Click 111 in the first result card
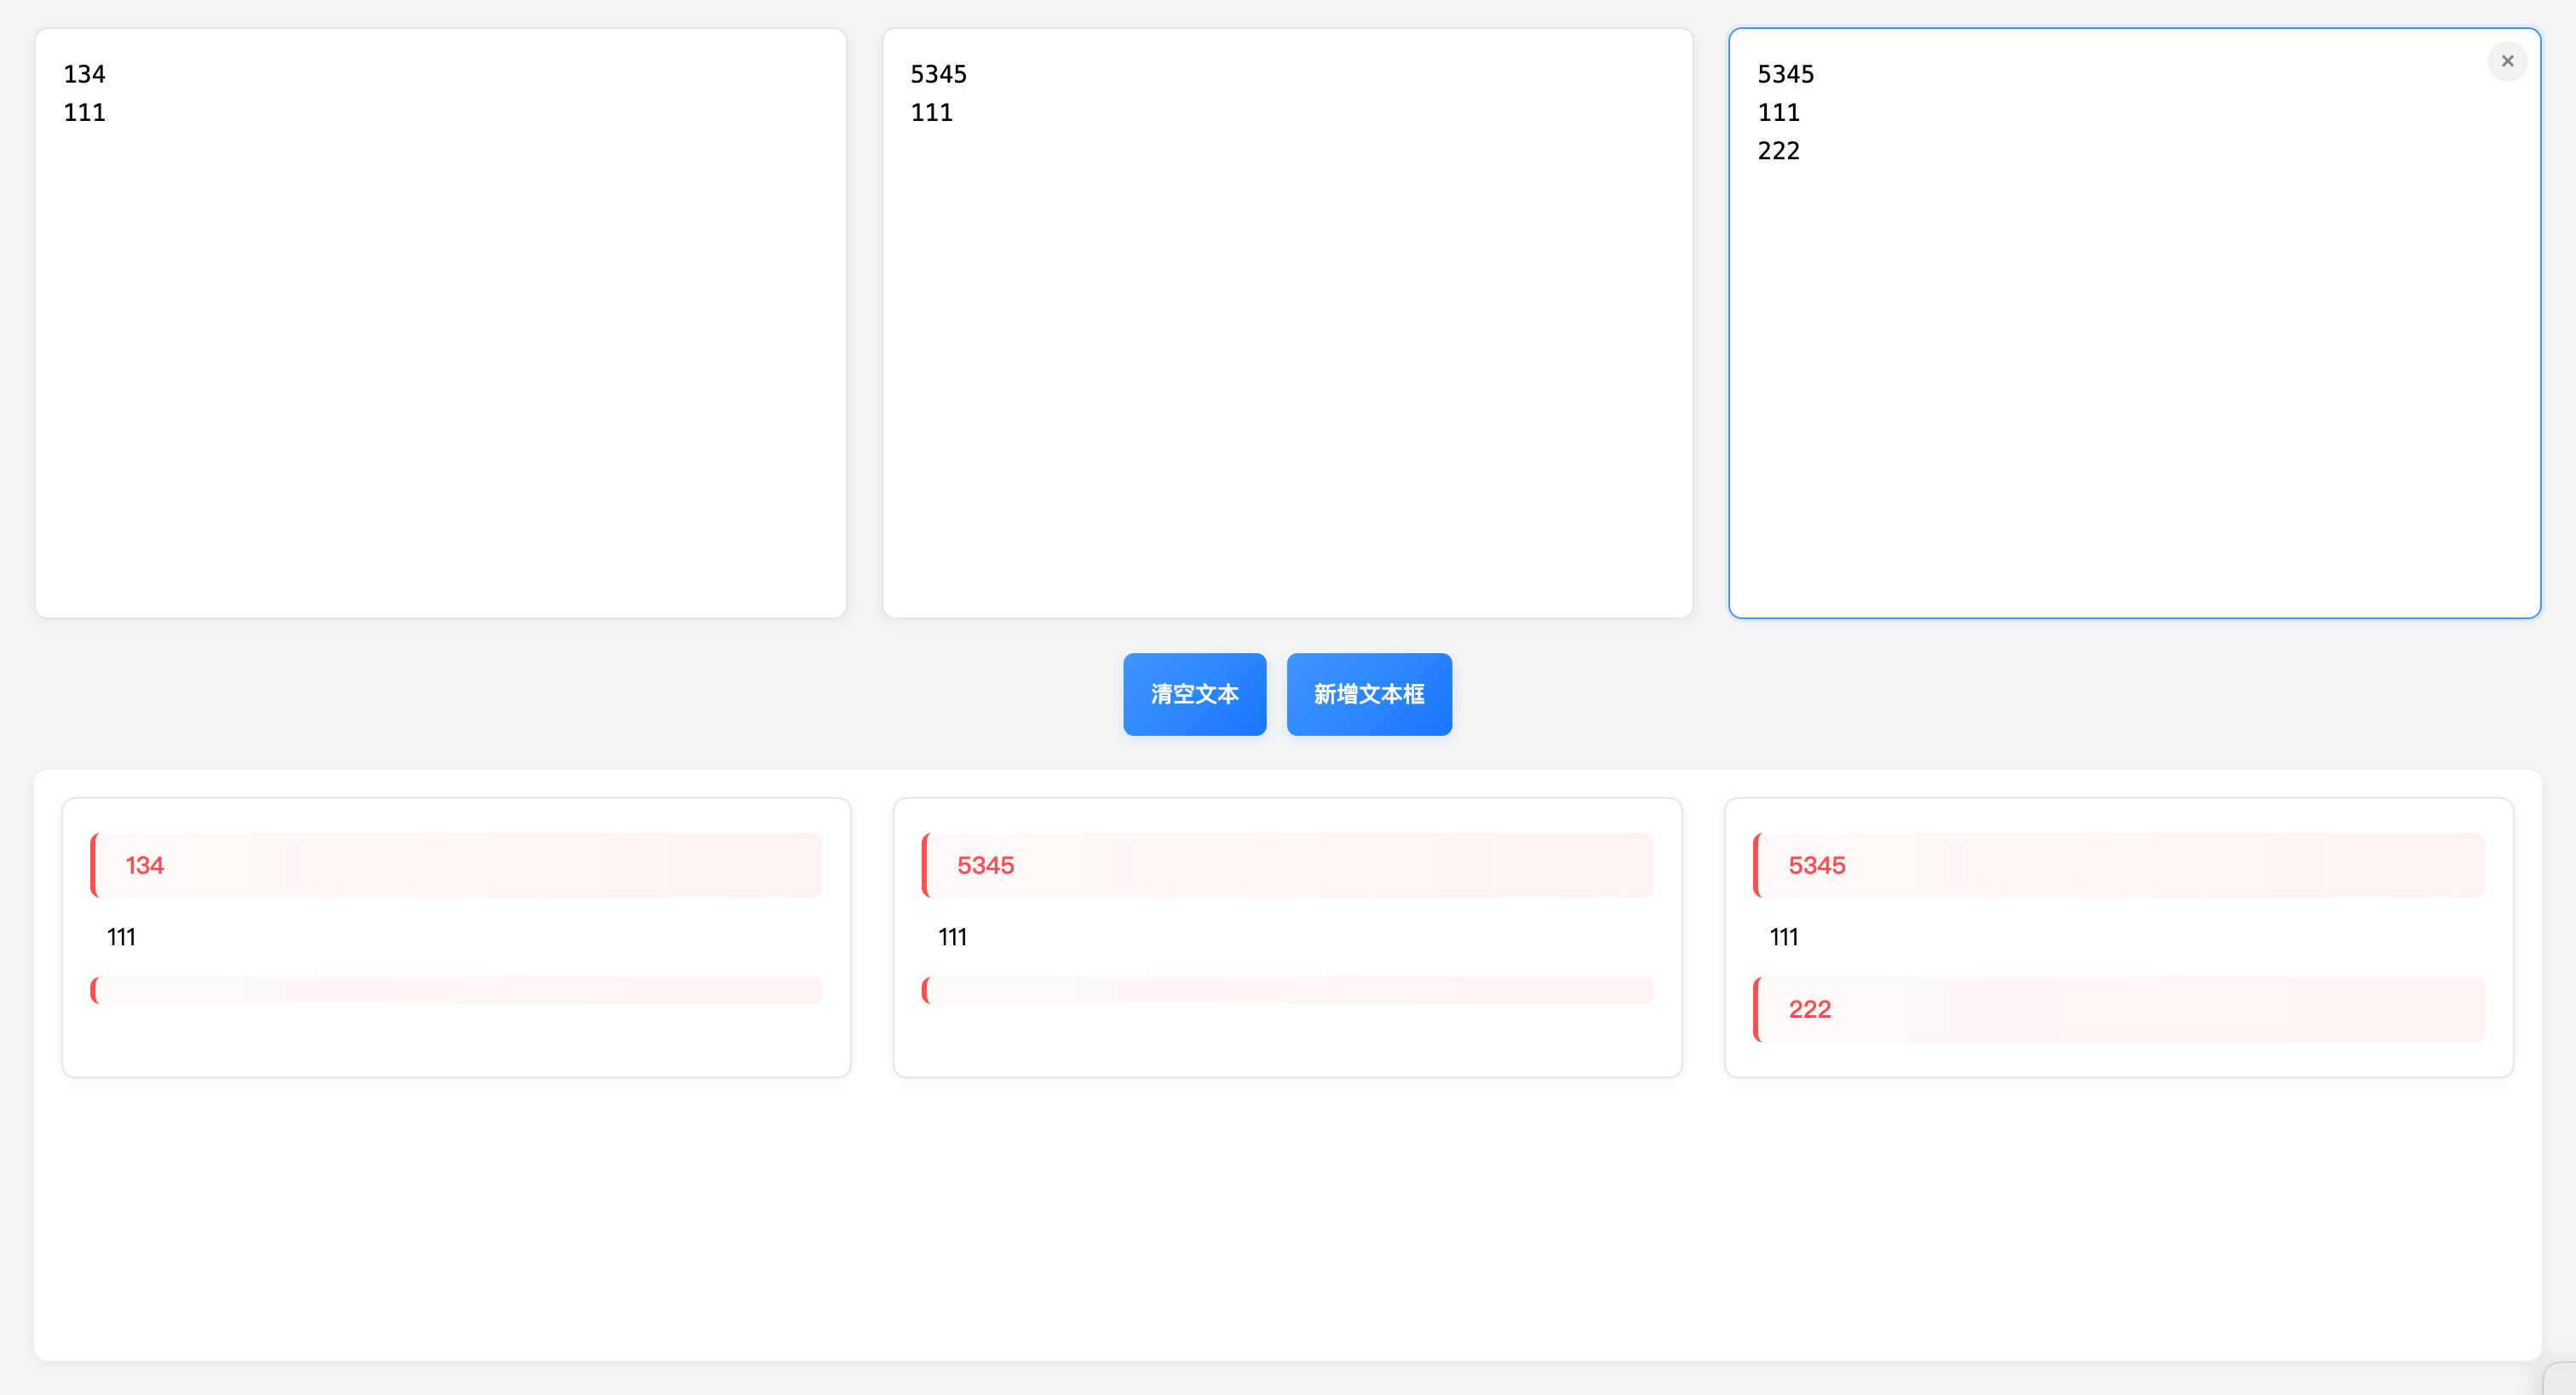This screenshot has width=2576, height=1395. tap(121, 937)
